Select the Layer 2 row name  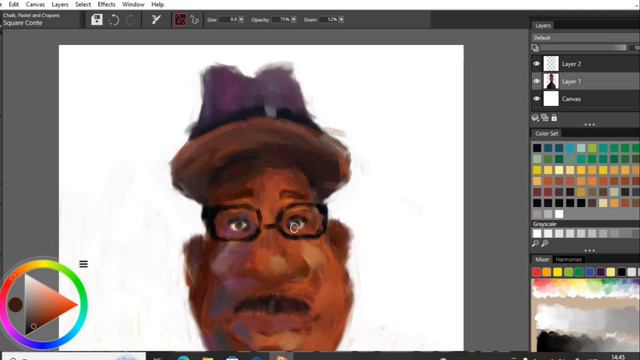[571, 64]
